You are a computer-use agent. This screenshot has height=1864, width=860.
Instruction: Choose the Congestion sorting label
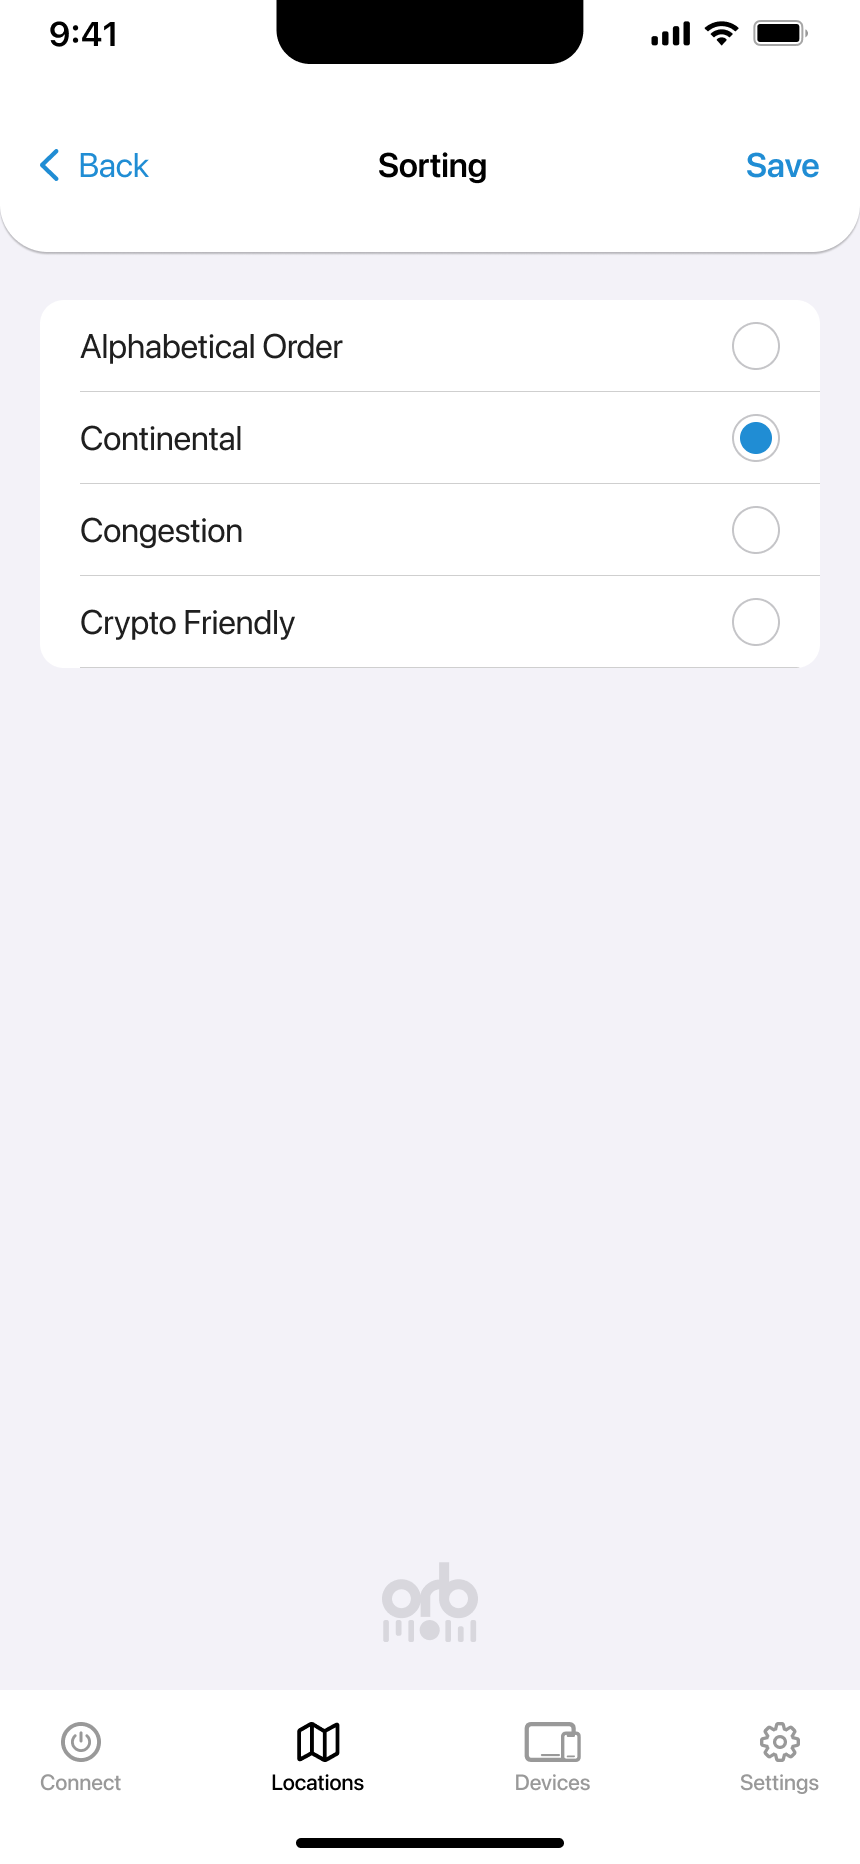click(x=162, y=531)
